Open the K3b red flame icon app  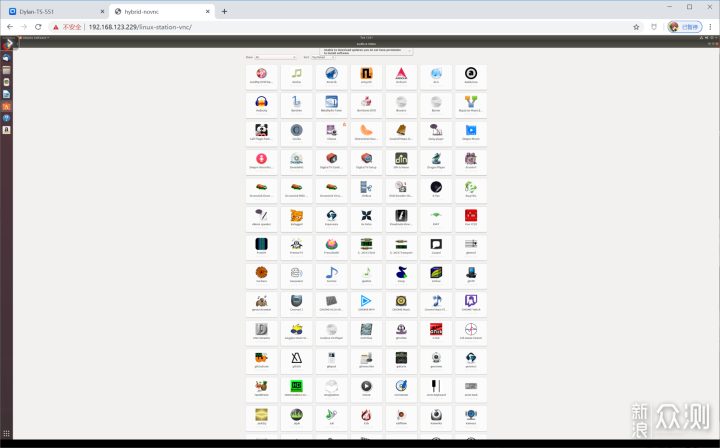[366, 418]
